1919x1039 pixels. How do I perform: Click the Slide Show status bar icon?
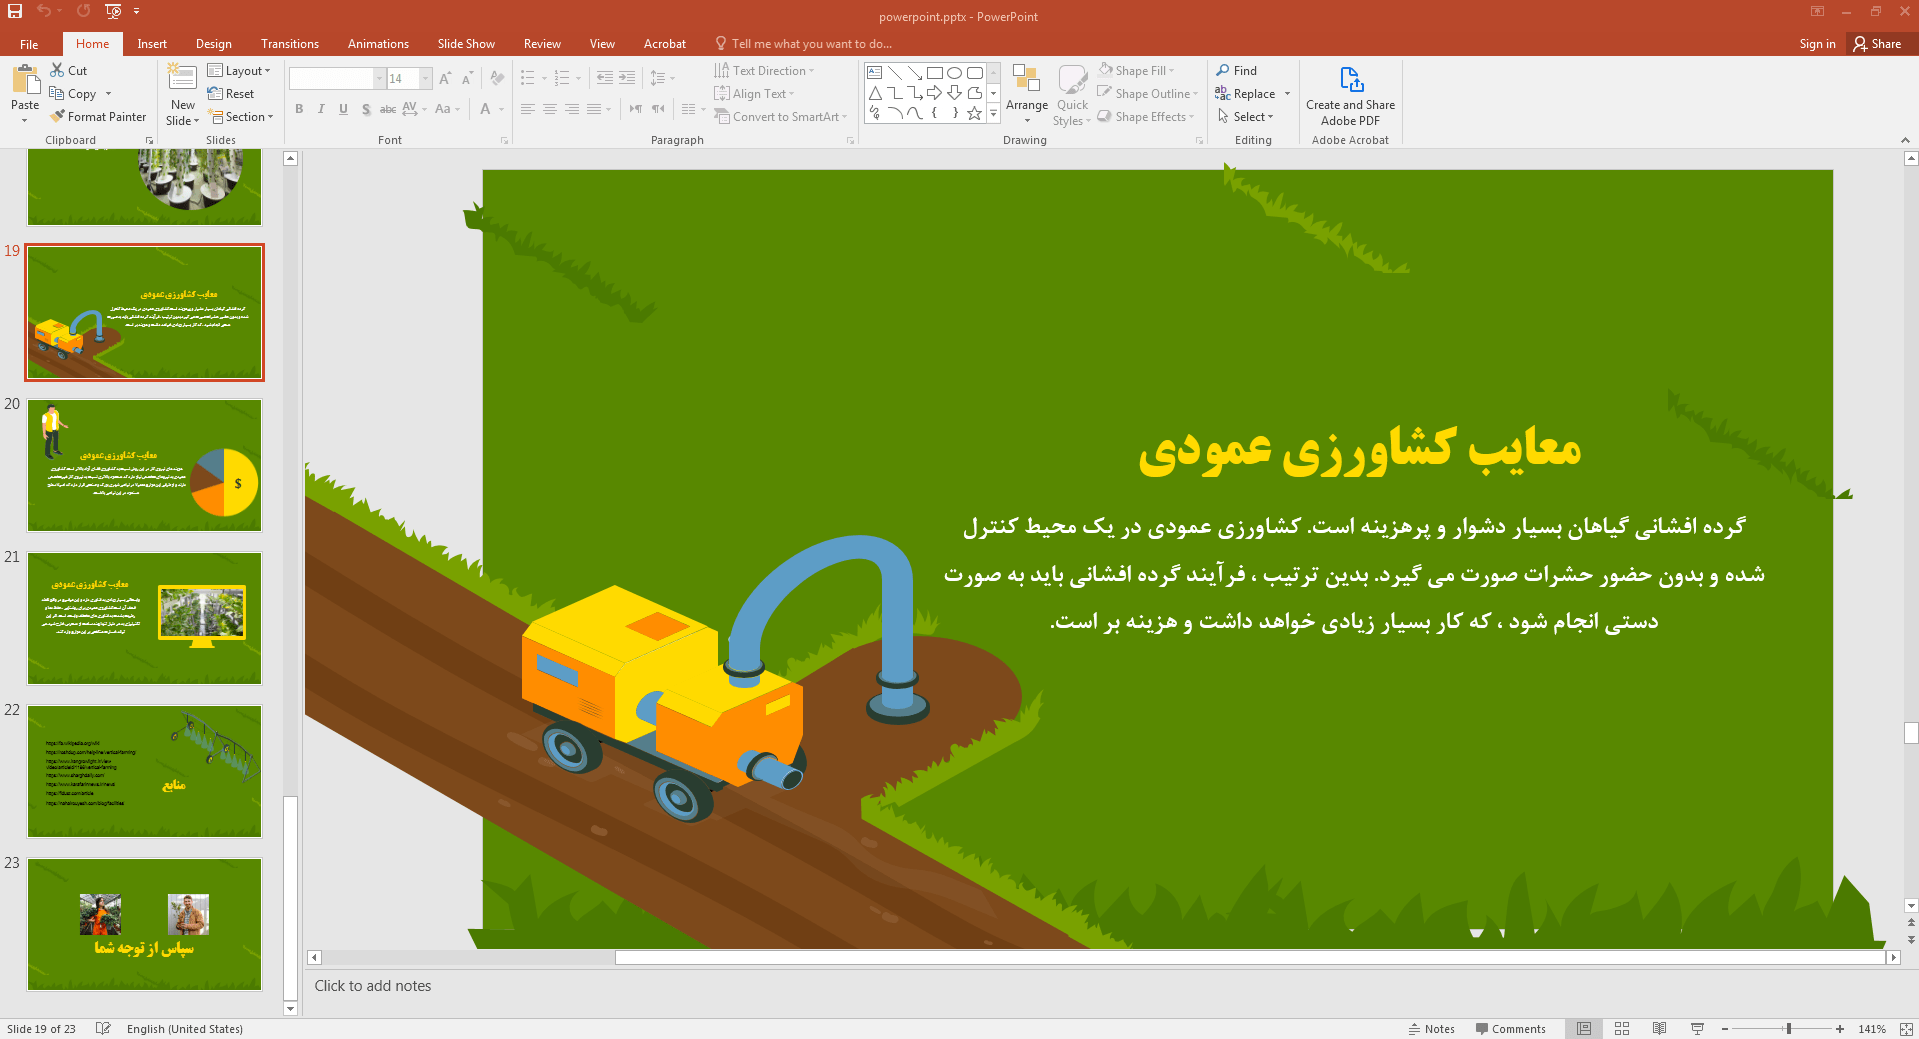1697,1028
